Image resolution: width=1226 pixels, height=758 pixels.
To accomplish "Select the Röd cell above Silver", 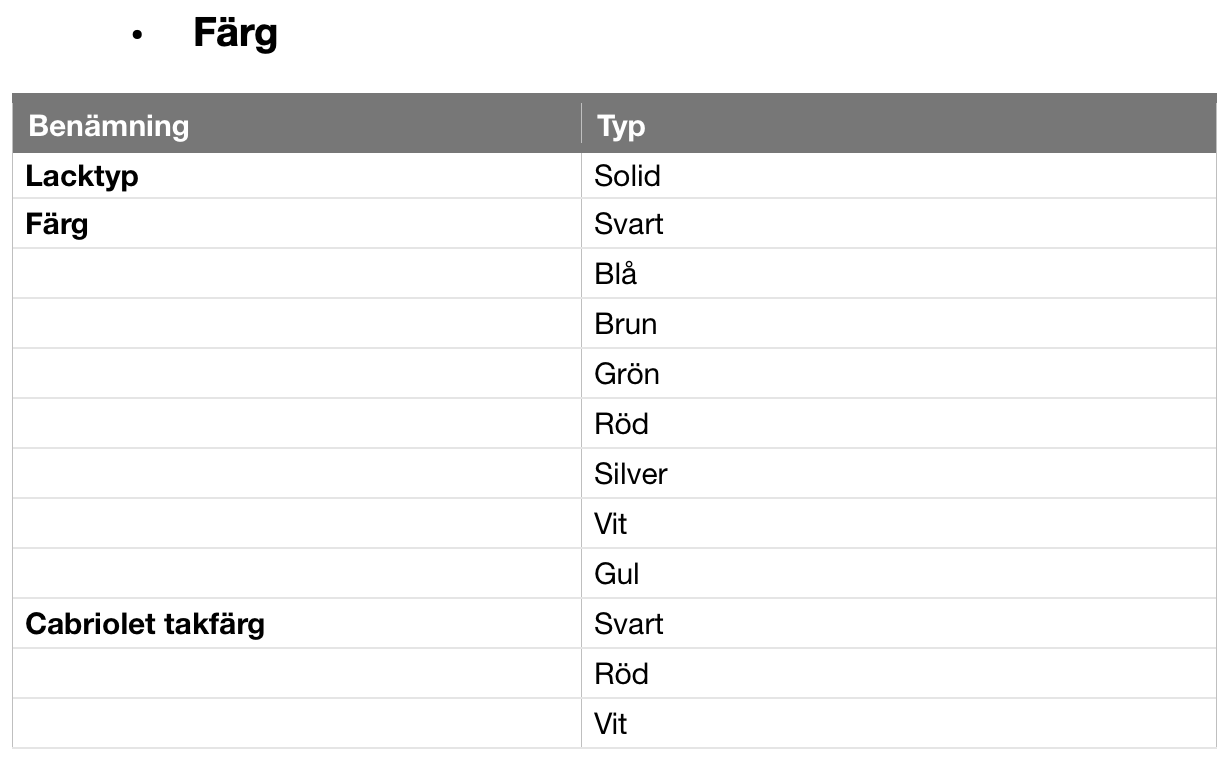I will point(621,424).
